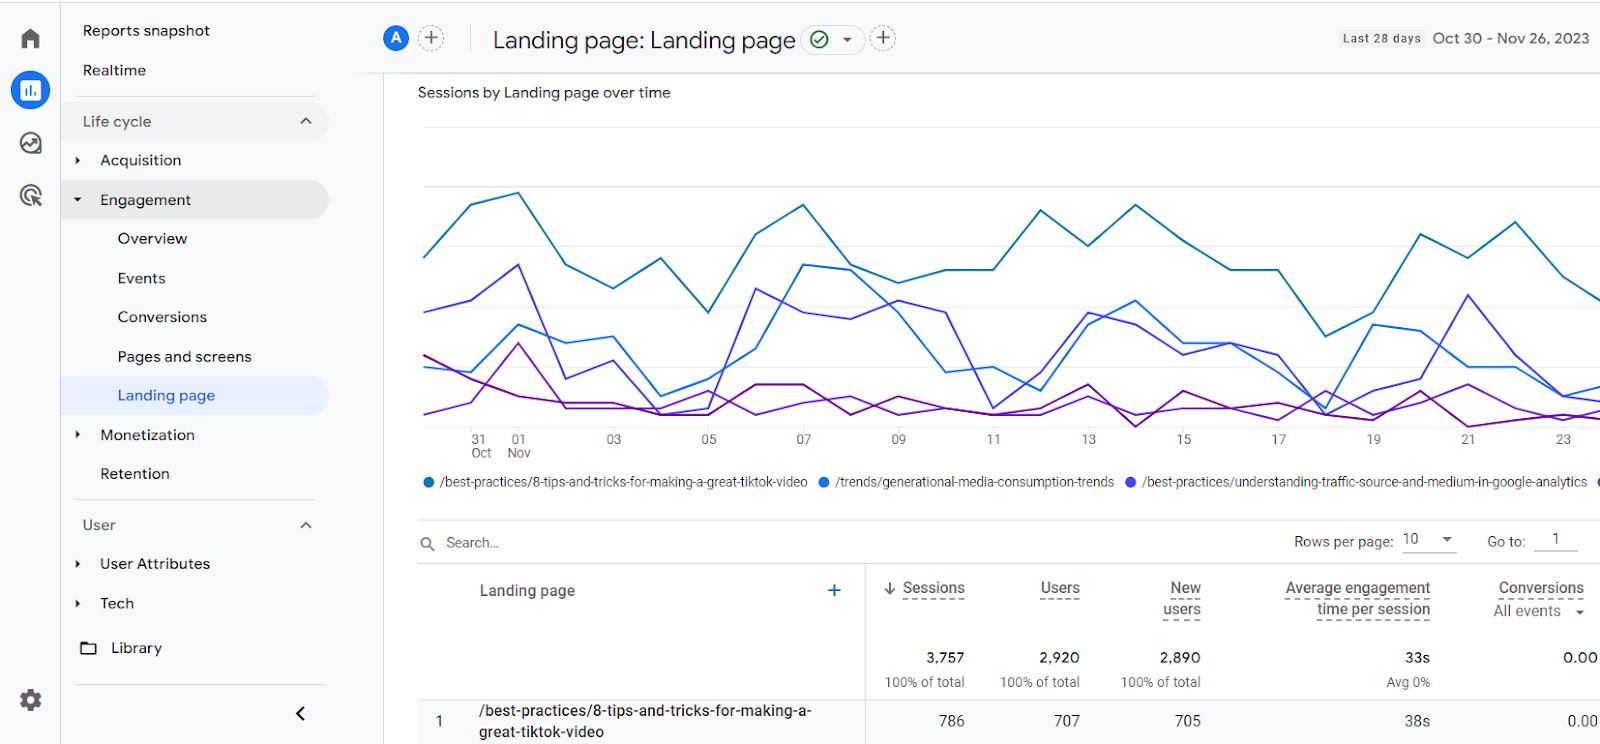Open Conversions 'All events' dropdown

click(x=1538, y=611)
